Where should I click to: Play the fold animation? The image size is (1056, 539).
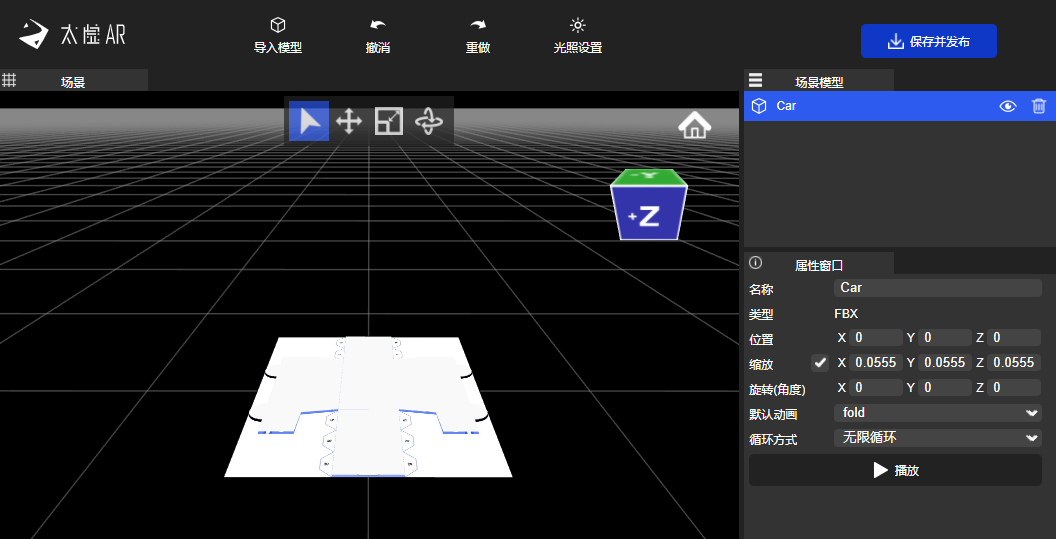895,470
